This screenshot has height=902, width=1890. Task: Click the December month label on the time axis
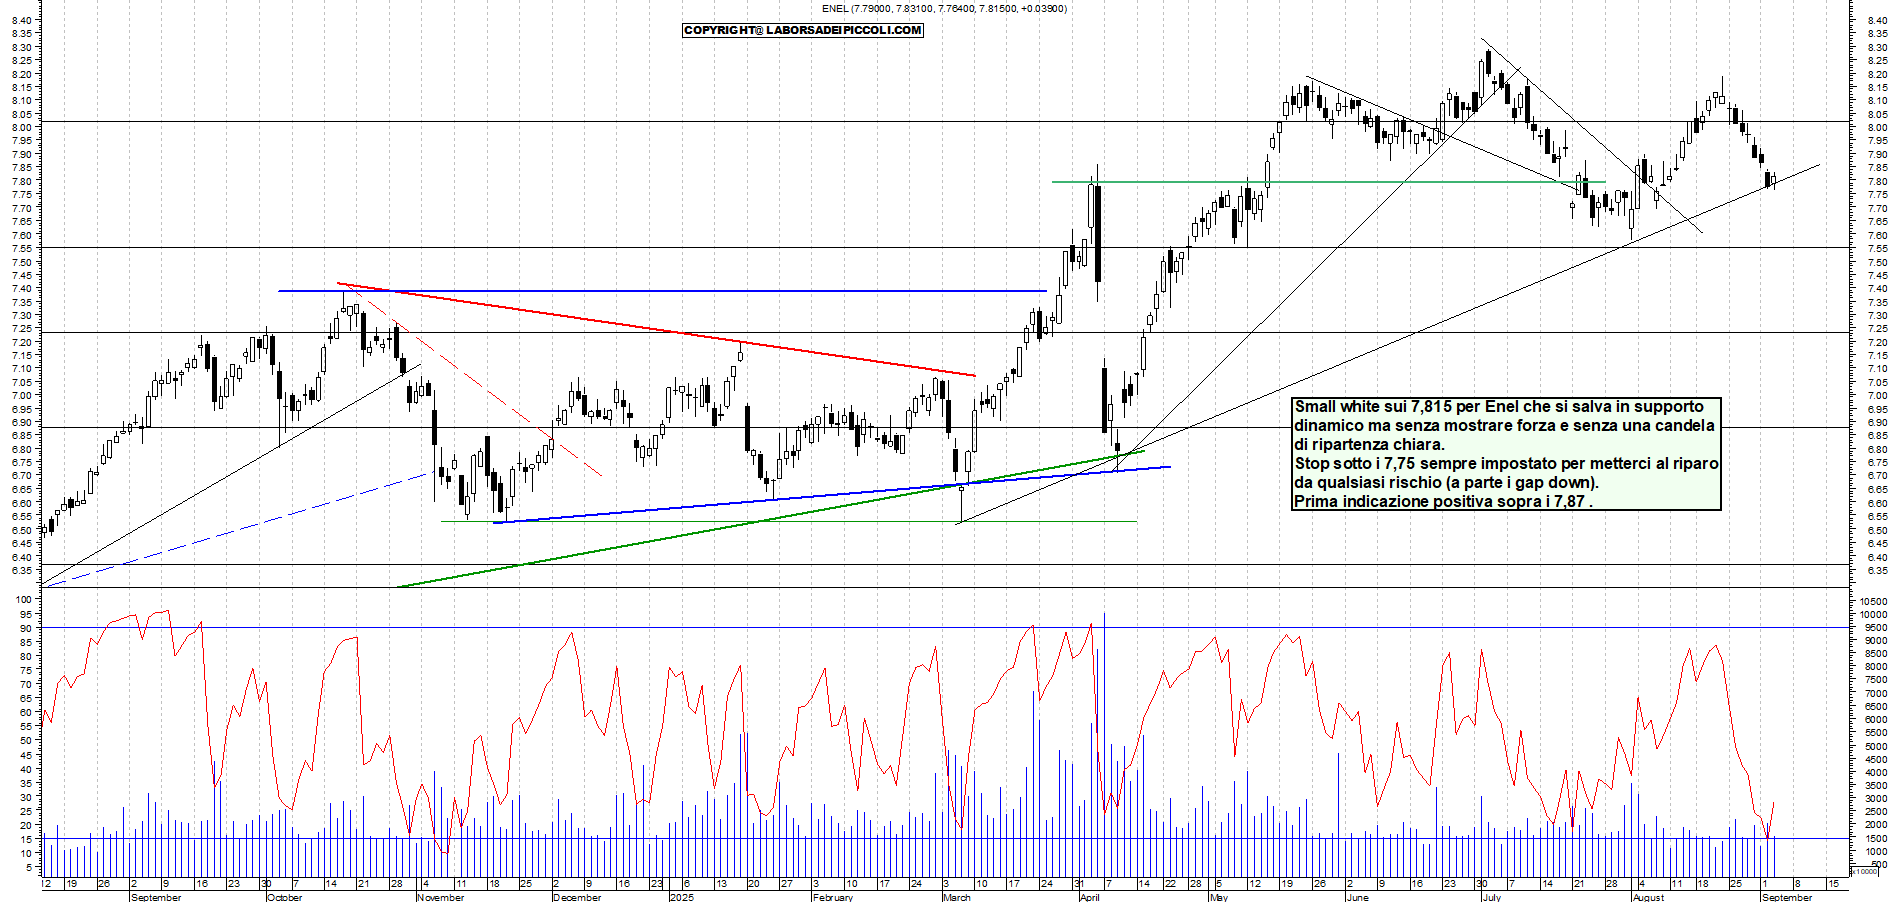coord(578,897)
